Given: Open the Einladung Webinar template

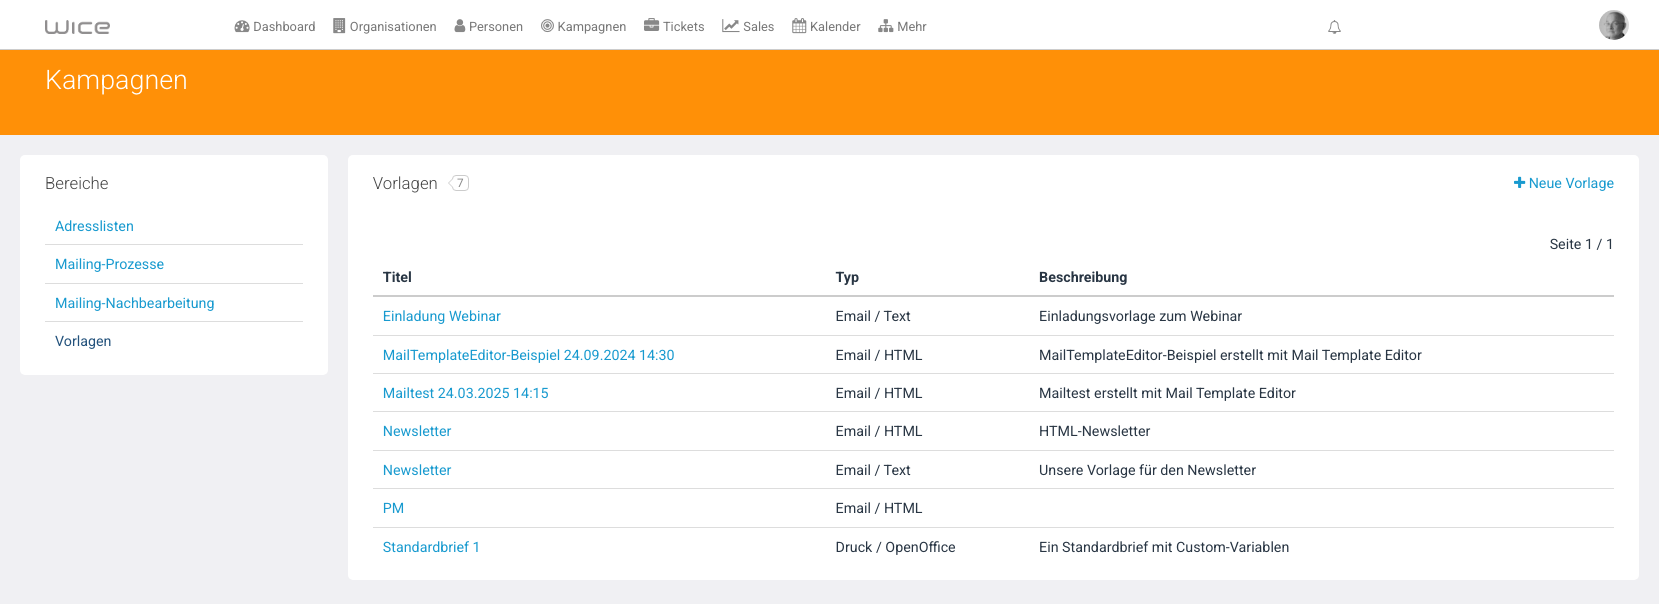Looking at the screenshot, I should (x=441, y=316).
